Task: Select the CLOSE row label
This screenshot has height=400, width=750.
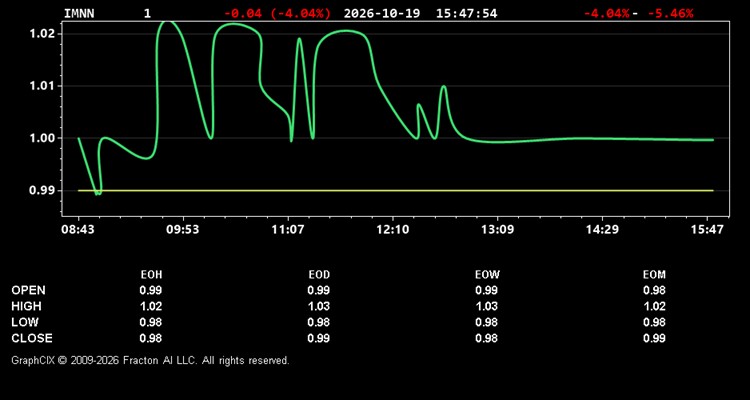Action: pos(32,338)
